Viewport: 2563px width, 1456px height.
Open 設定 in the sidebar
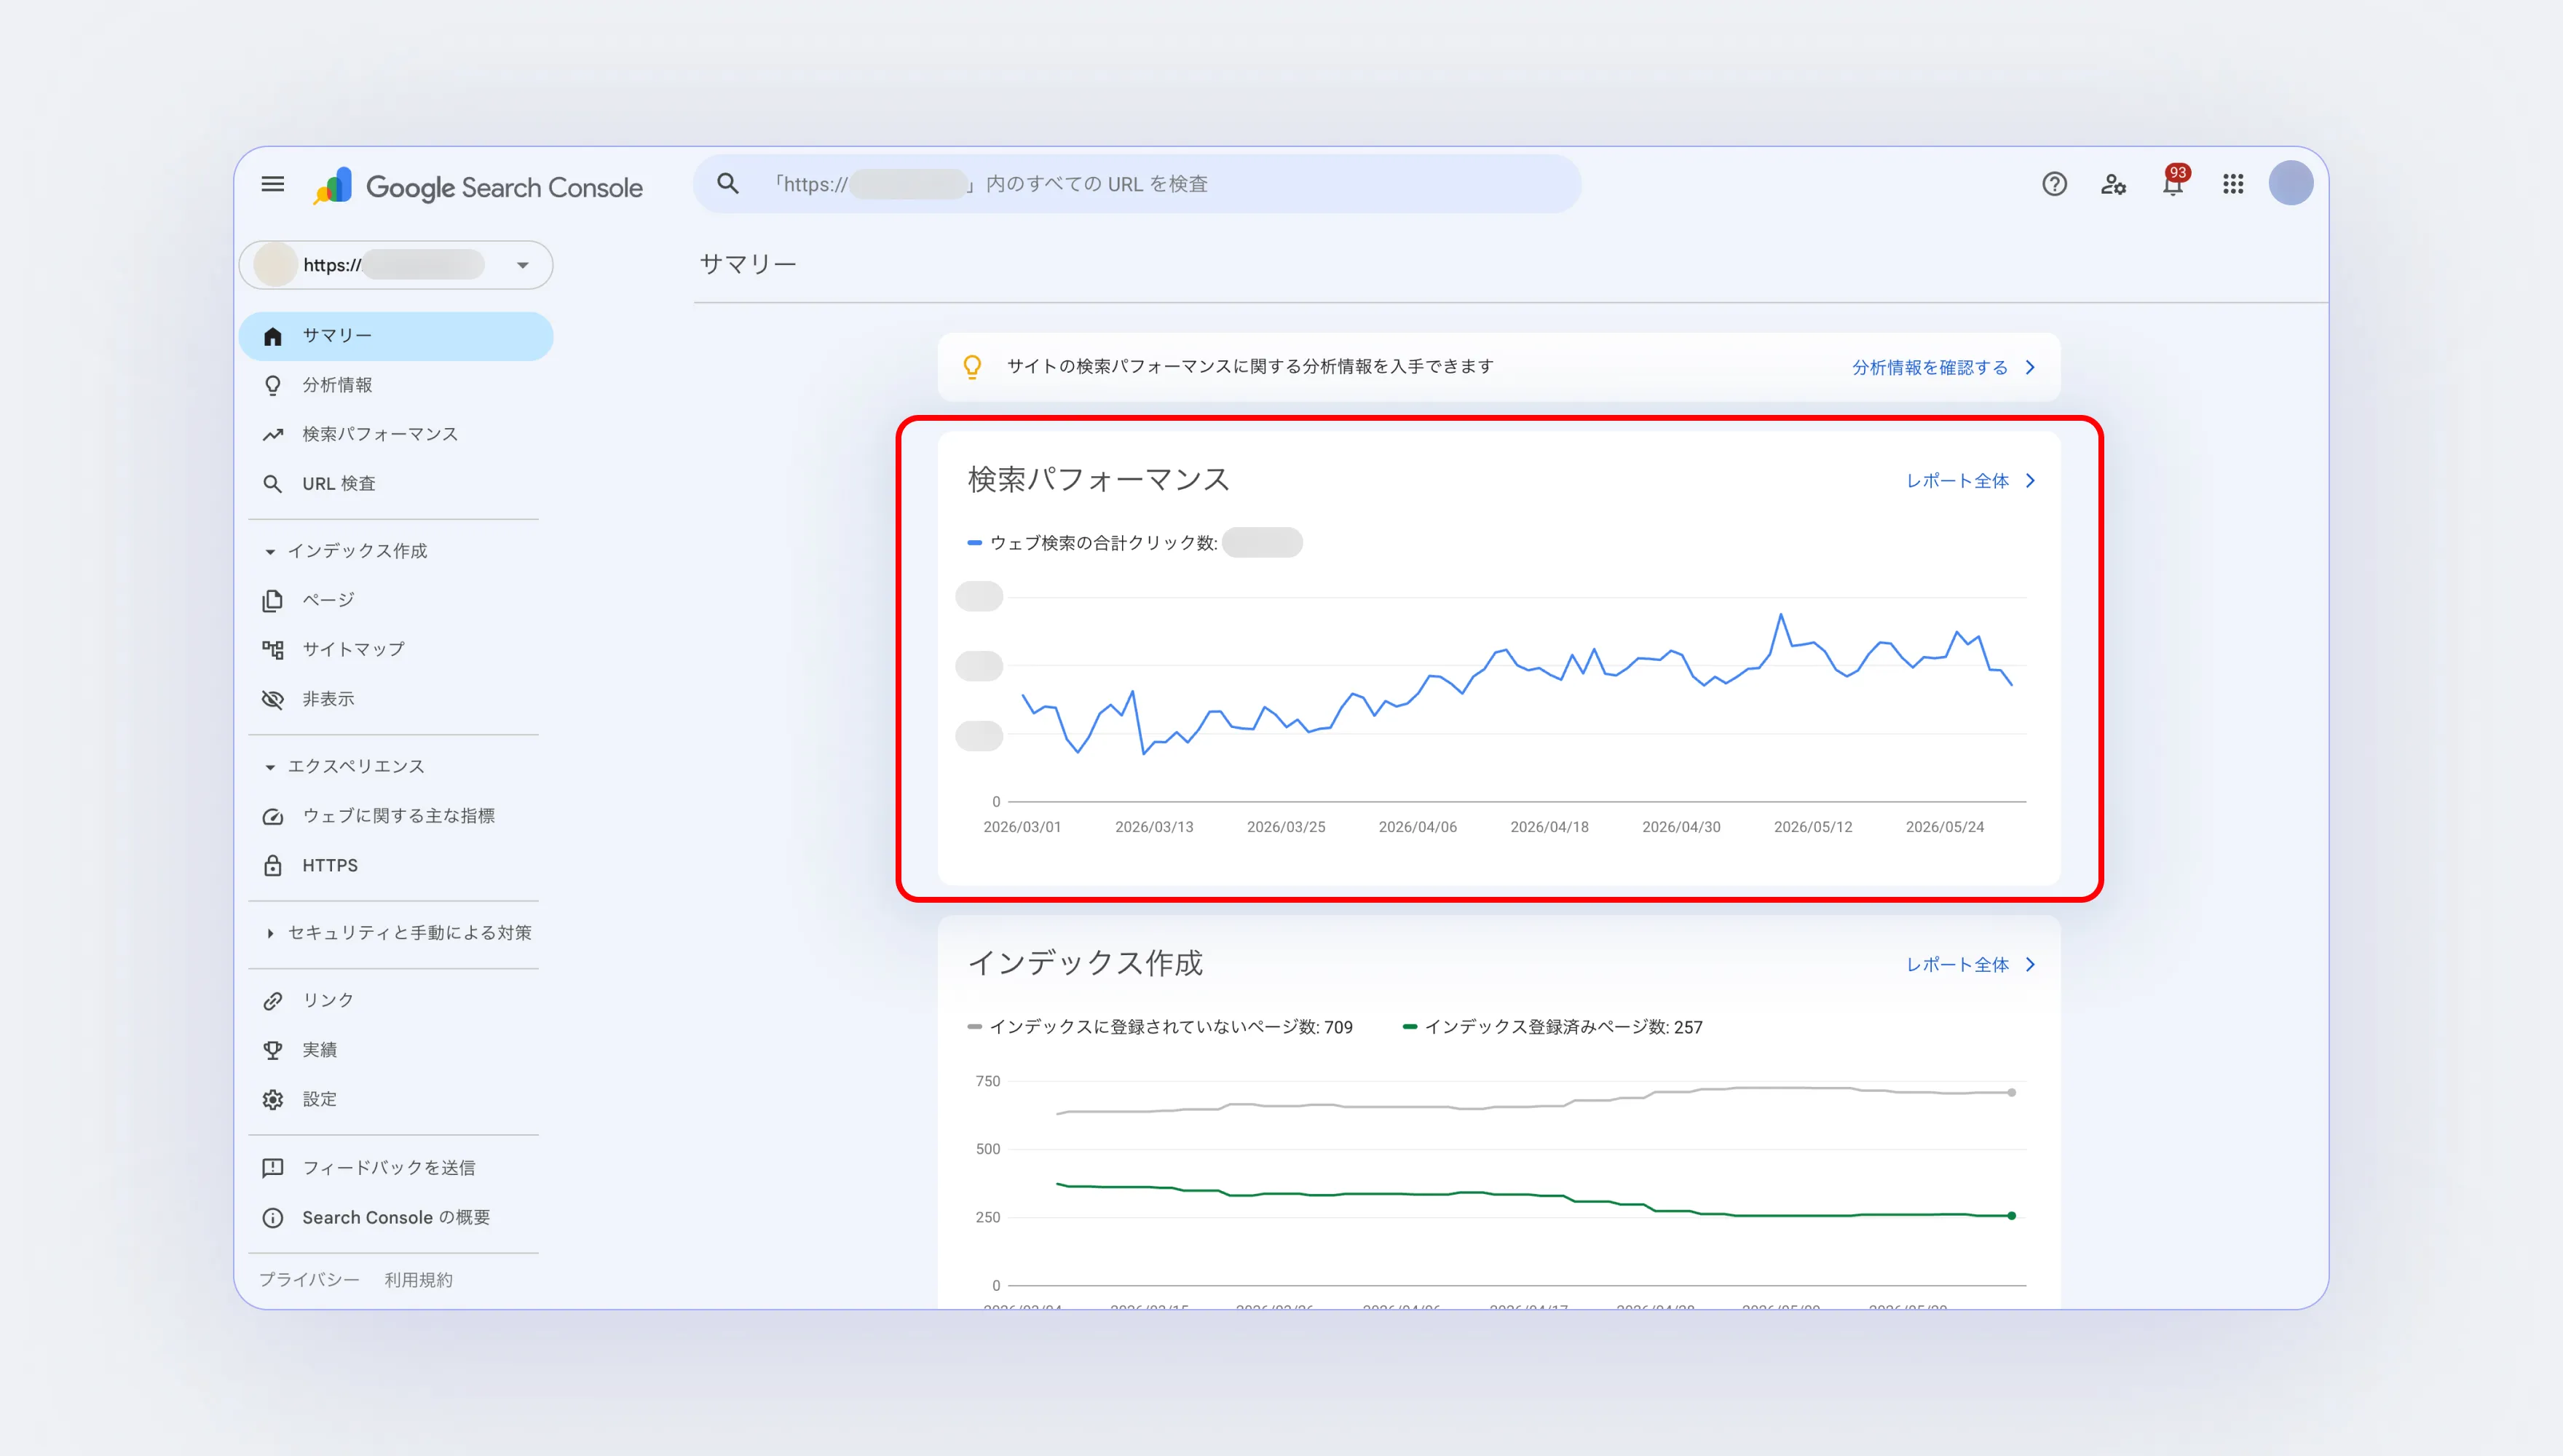click(396, 1099)
